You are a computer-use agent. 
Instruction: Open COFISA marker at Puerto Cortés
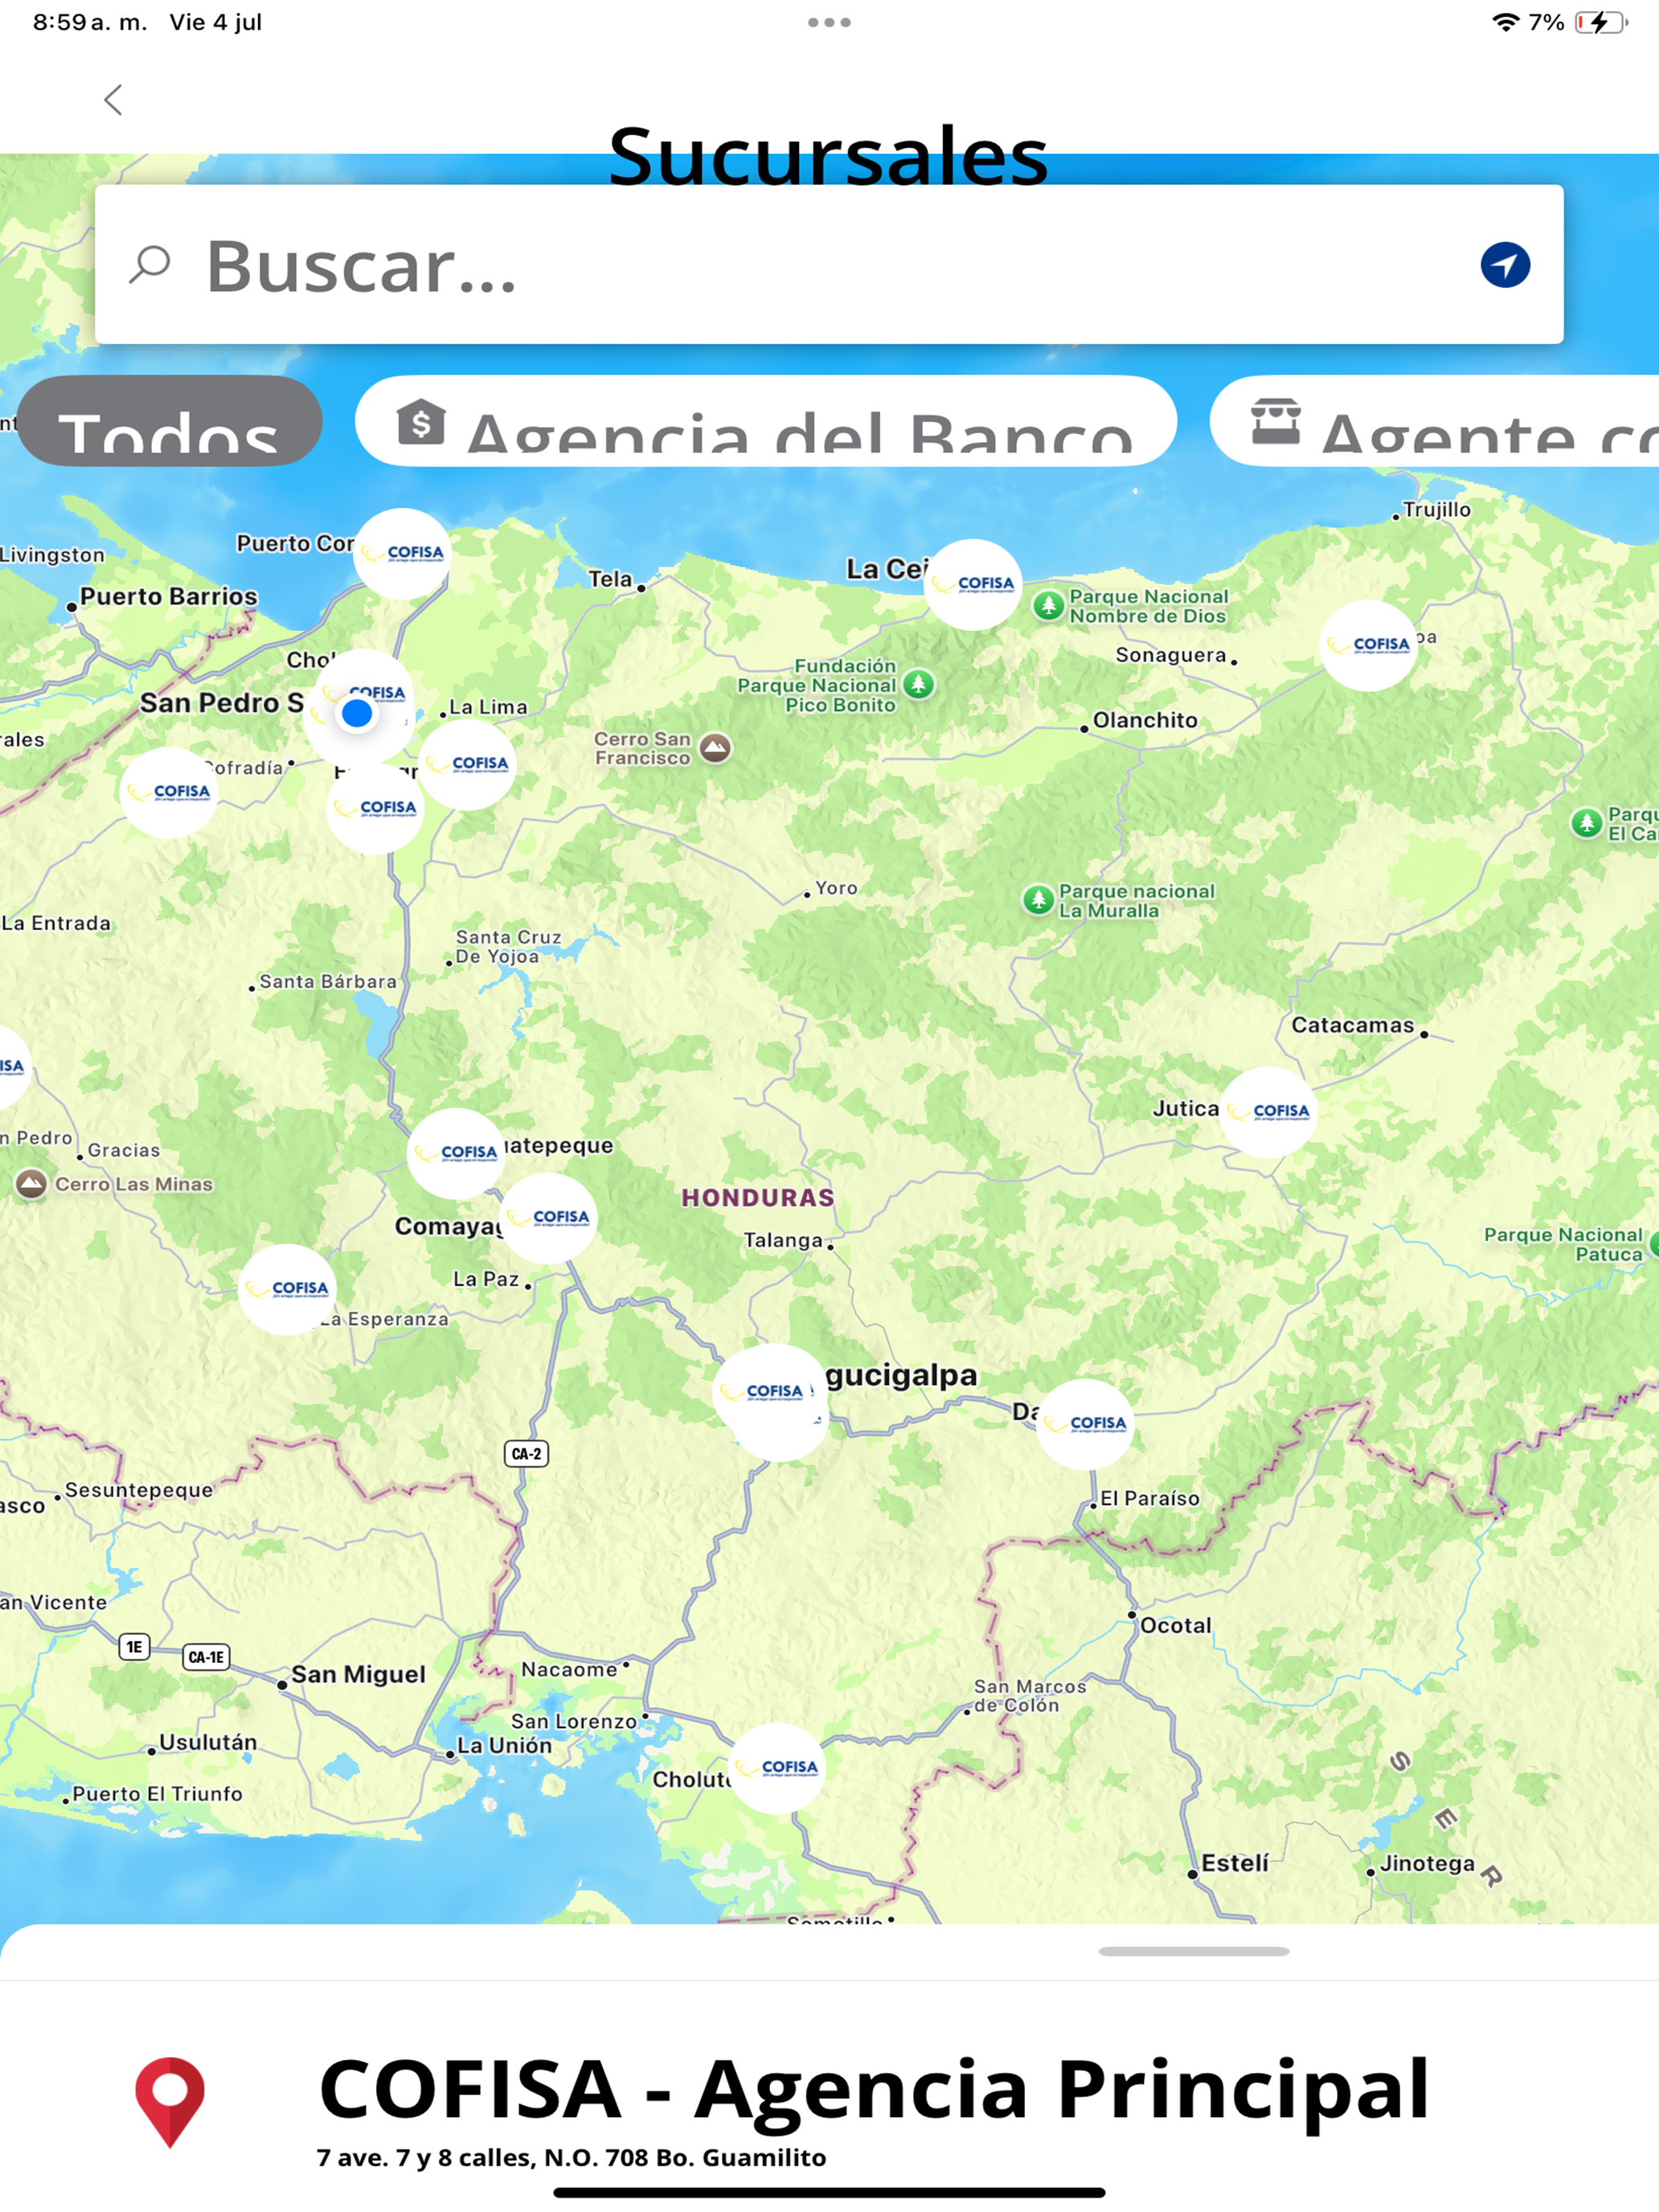tap(402, 554)
